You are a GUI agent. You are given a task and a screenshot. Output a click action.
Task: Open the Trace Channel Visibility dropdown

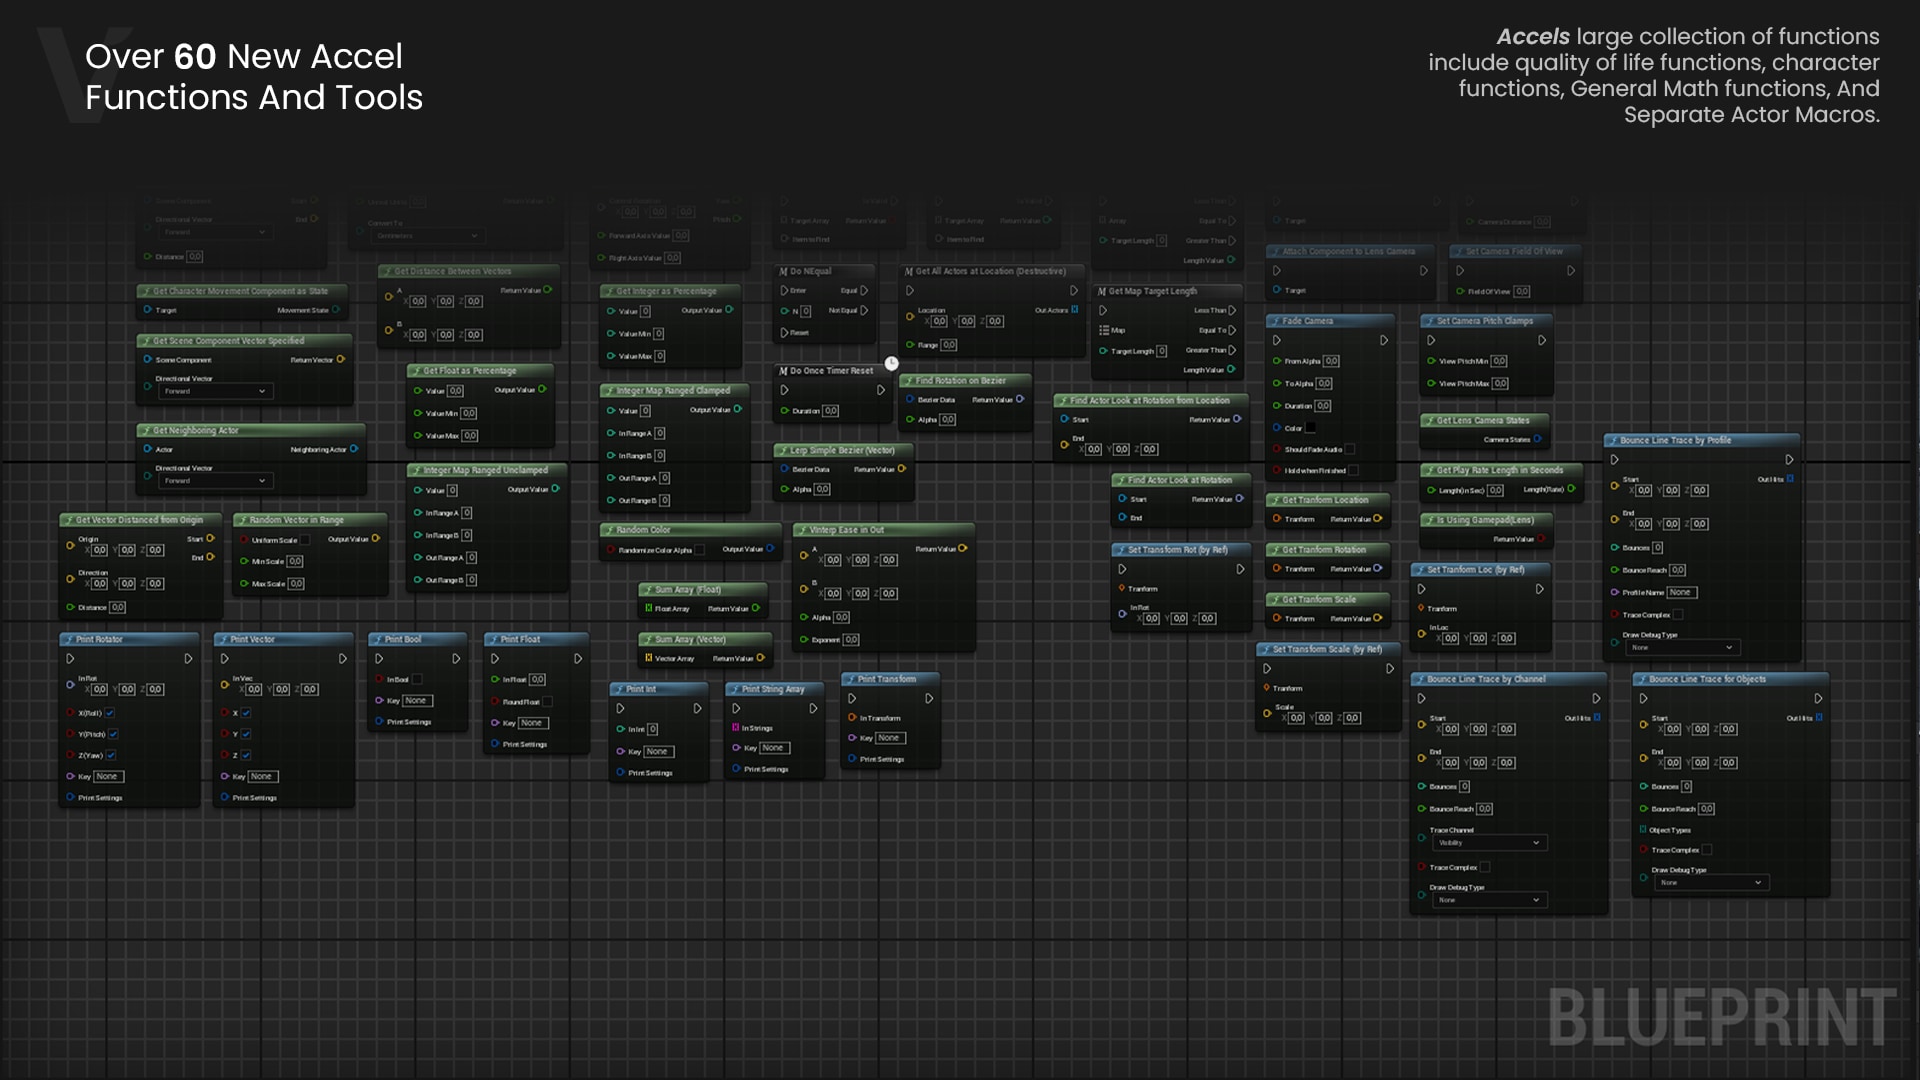click(x=1490, y=843)
